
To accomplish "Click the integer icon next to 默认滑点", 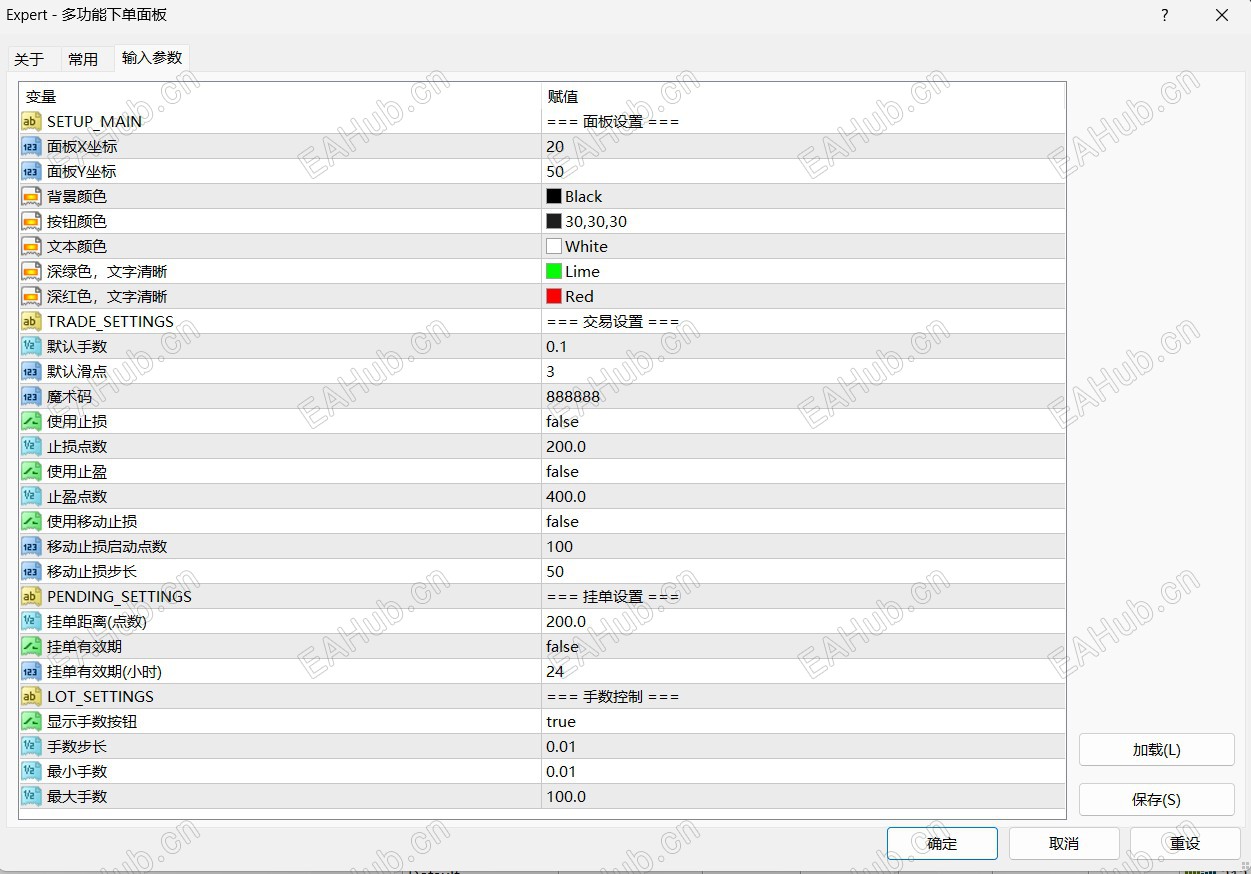I will click(31, 371).
